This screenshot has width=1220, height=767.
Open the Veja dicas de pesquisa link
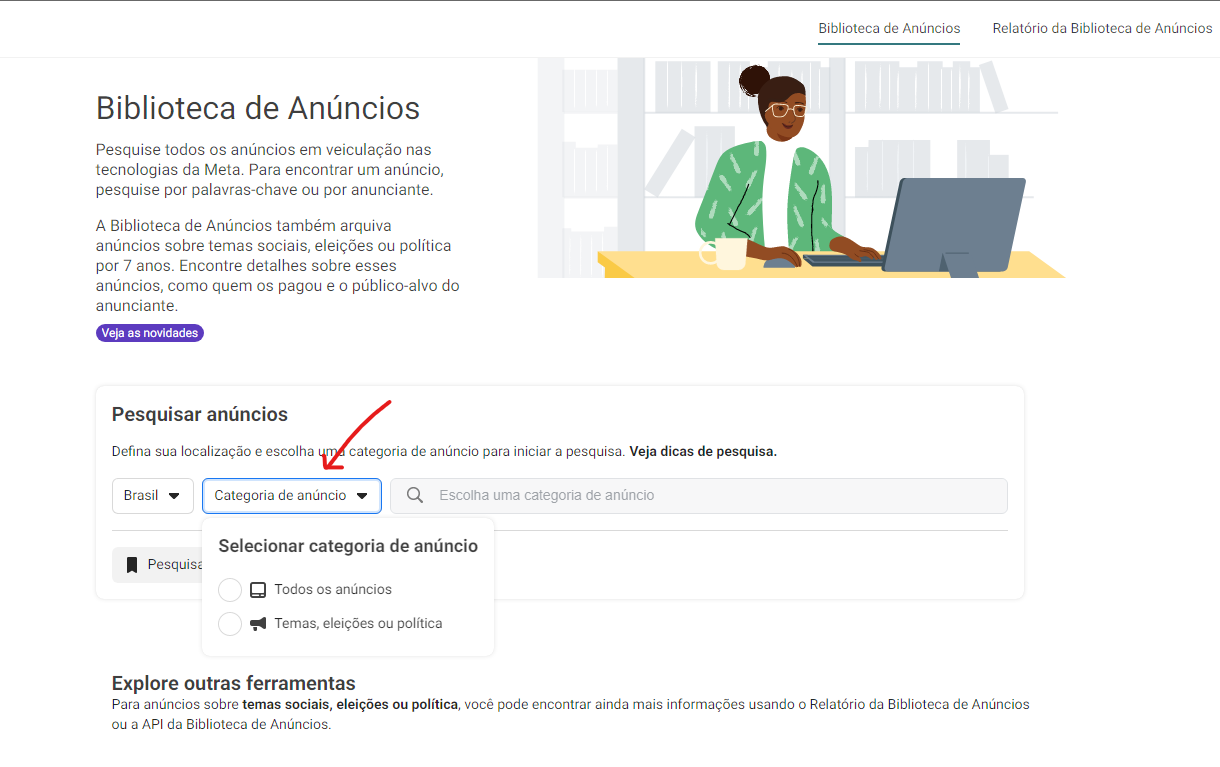(x=703, y=451)
